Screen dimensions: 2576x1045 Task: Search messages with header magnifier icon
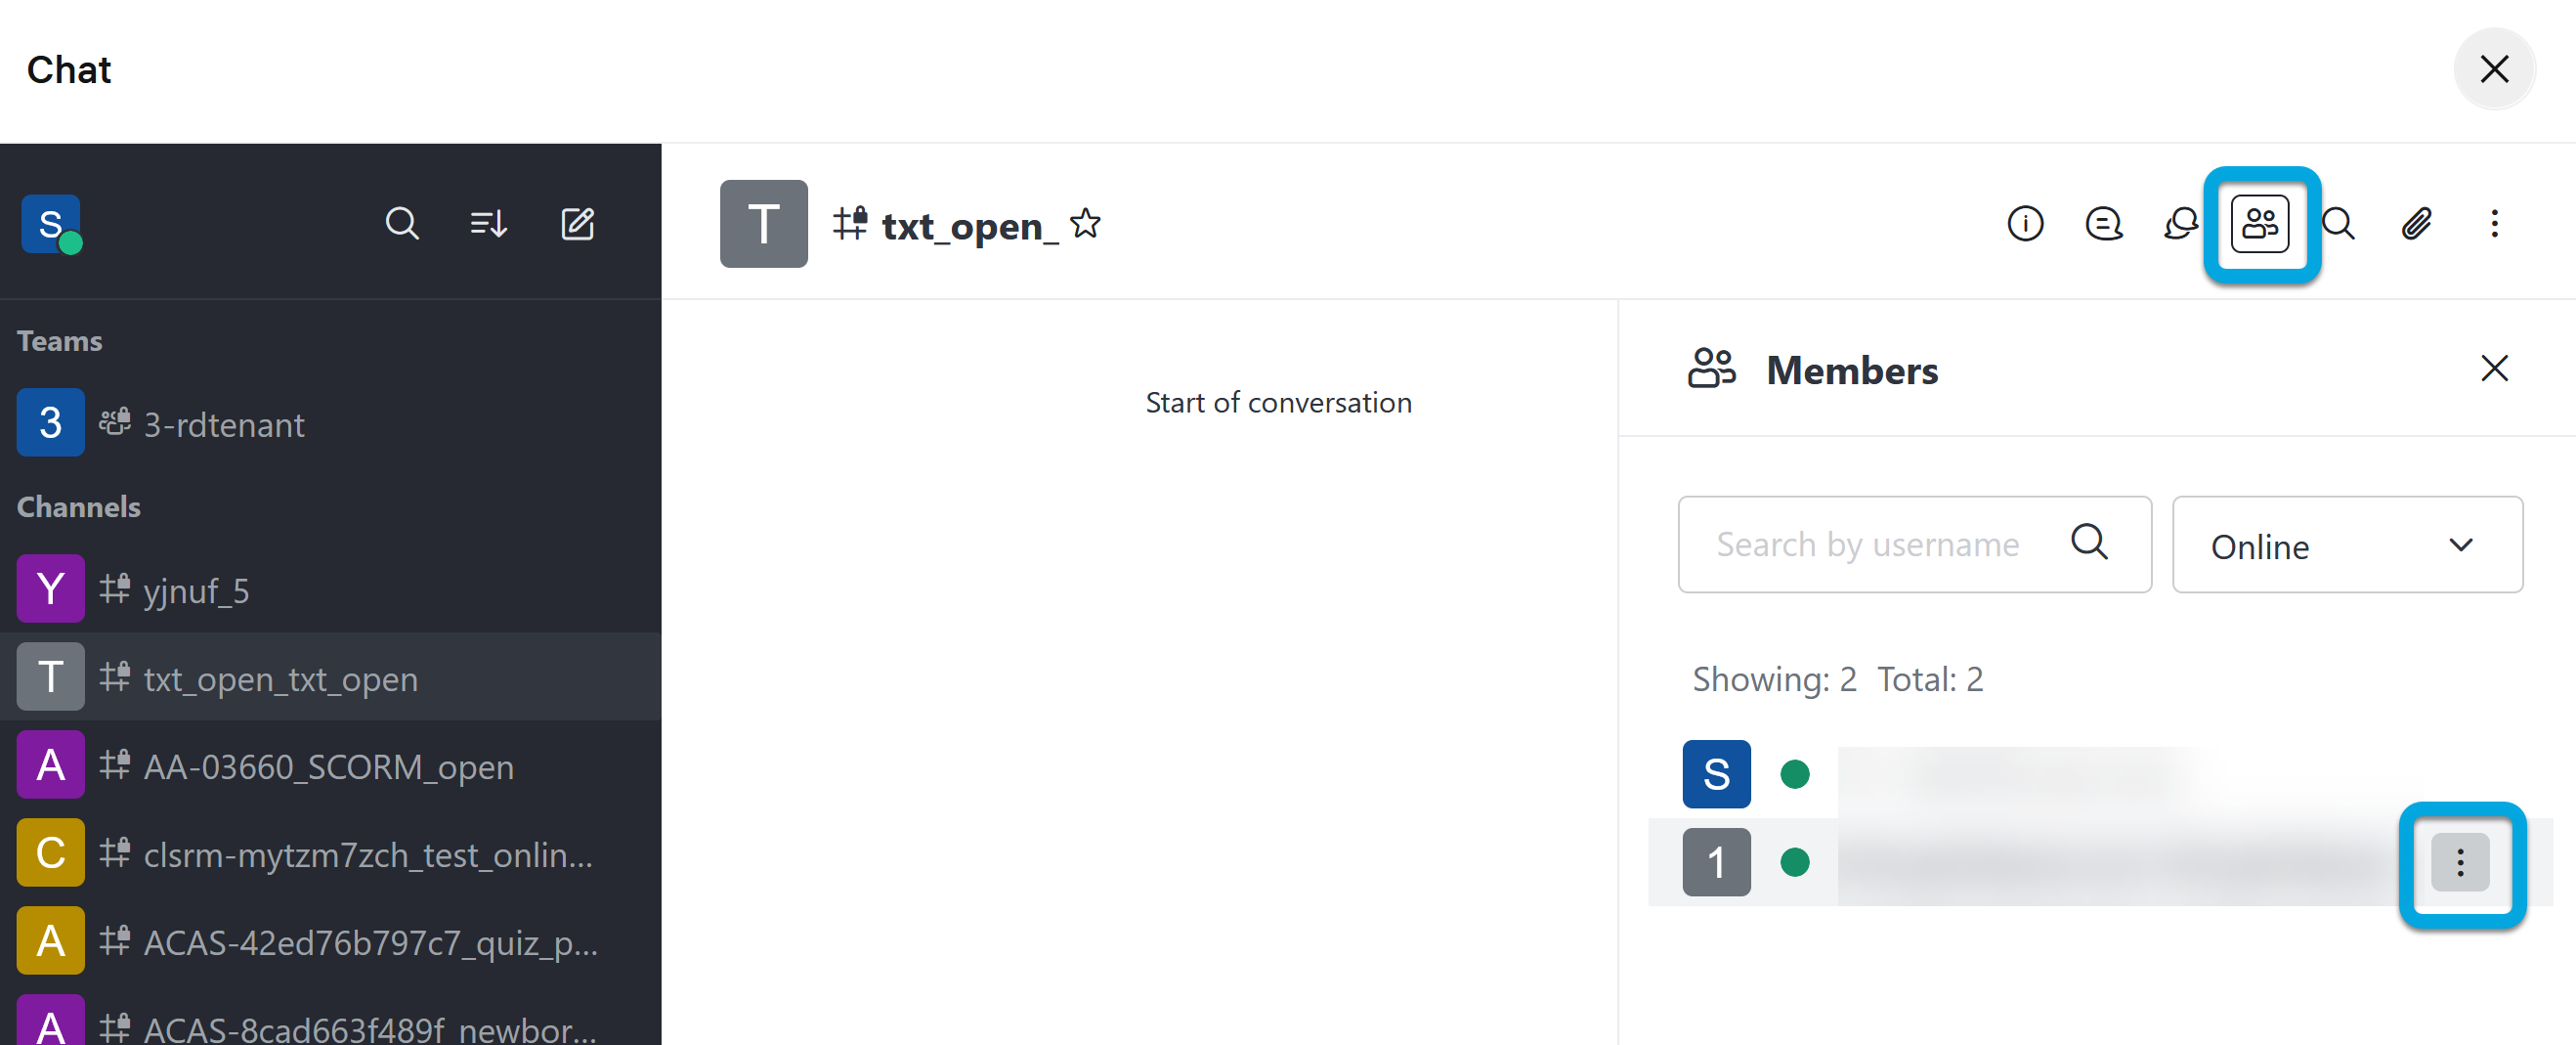click(2338, 223)
